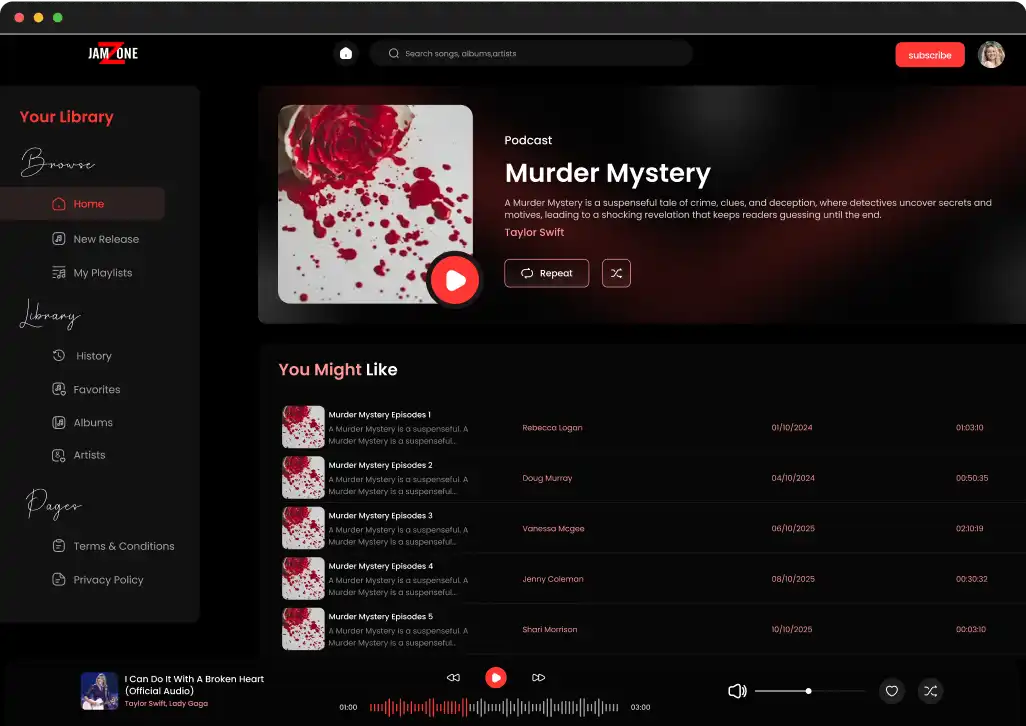
Task: Open the Privacy Policy page
Action: pyautogui.click(x=97, y=579)
